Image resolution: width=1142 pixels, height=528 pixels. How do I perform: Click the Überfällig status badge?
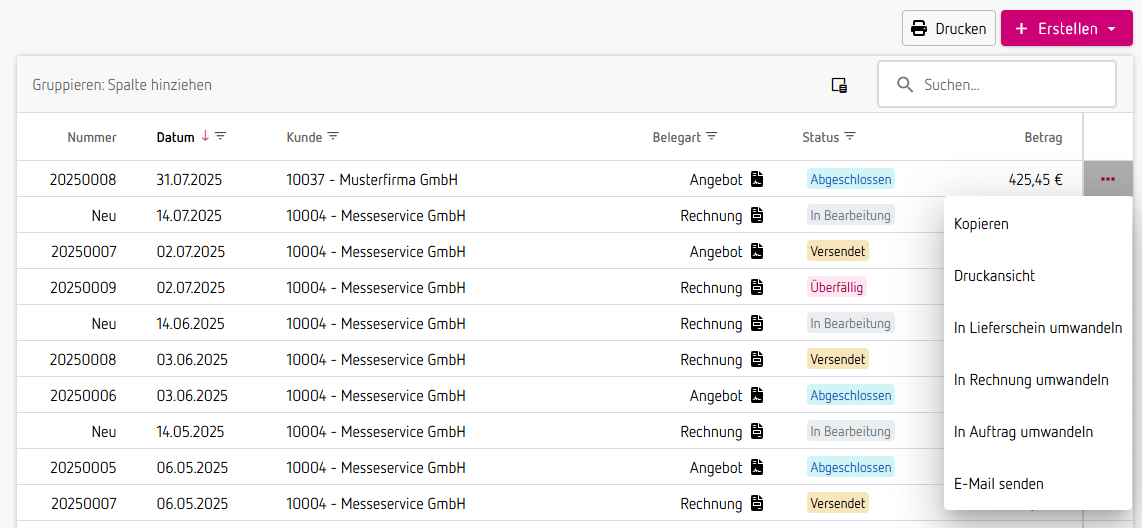point(837,288)
